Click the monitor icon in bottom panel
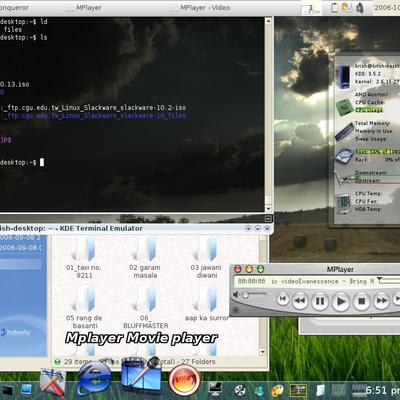The image size is (400, 400). pyautogui.click(x=215, y=389)
